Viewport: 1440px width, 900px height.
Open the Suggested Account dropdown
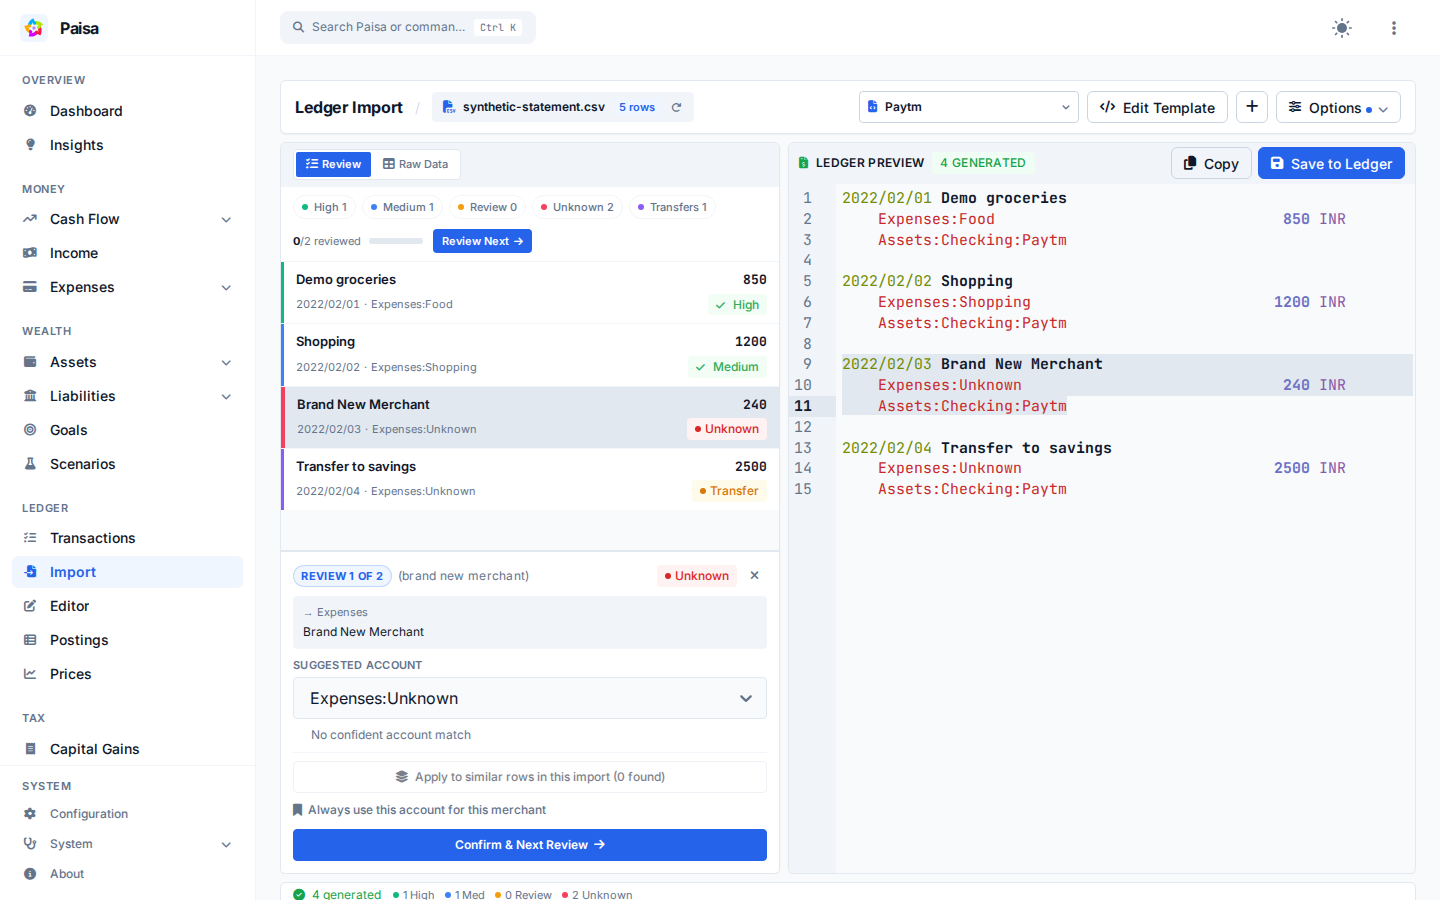click(x=530, y=698)
